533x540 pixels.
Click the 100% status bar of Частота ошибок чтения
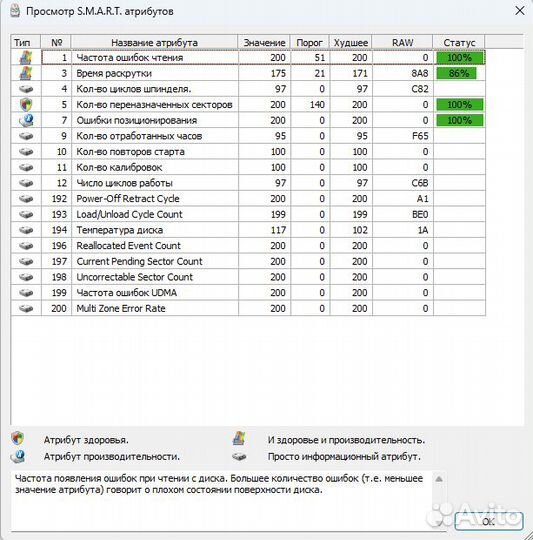[460, 58]
